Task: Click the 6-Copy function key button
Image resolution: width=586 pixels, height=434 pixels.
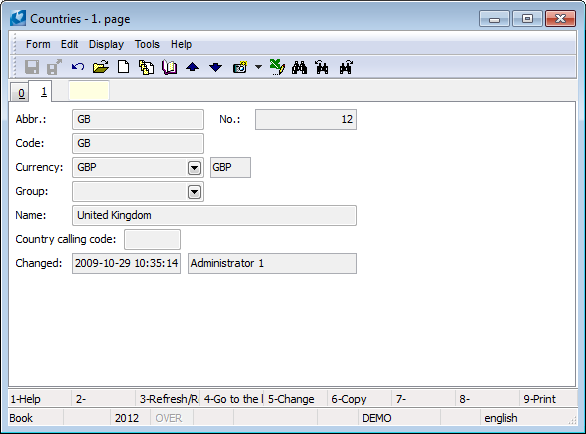Action: [x=360, y=399]
